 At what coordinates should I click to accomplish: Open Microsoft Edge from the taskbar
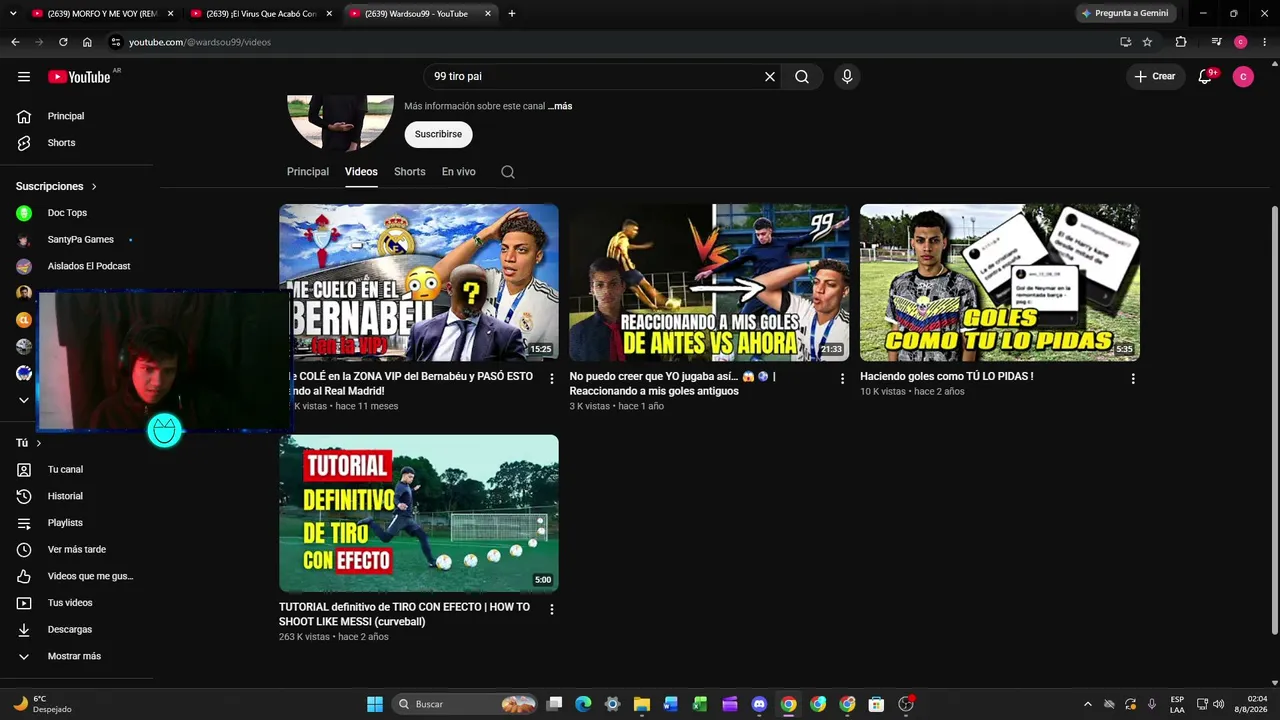click(584, 704)
